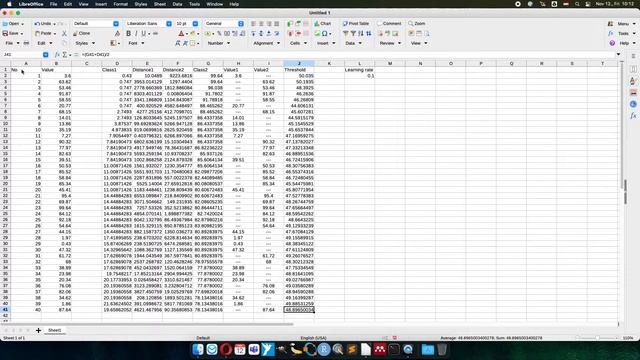Screen dimensions: 640x360
Task: Click the Percent number format icon
Action: [219, 33]
